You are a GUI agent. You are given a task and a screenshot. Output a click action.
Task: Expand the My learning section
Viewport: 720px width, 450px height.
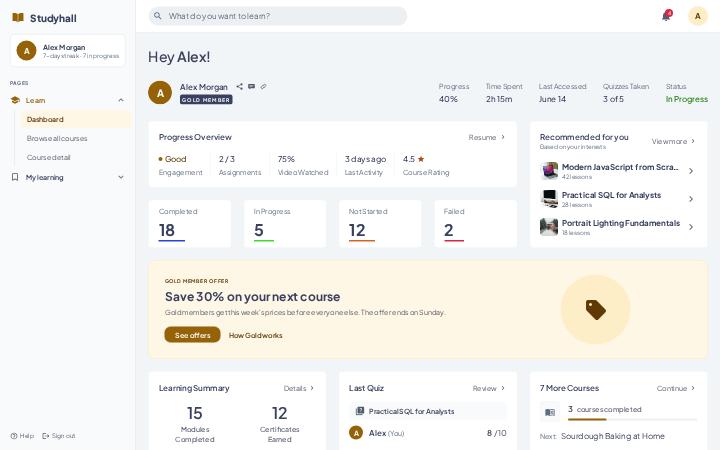(121, 177)
